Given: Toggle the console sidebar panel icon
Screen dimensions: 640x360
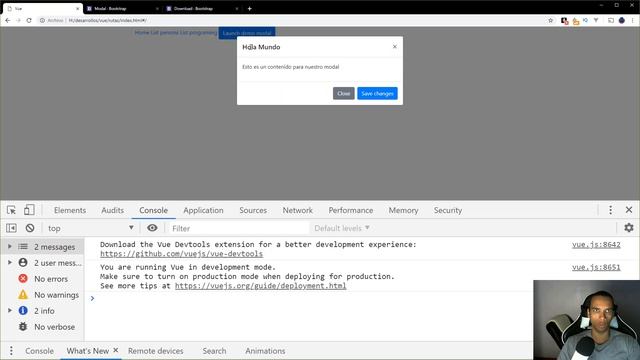Looking at the screenshot, I should click(x=11, y=228).
